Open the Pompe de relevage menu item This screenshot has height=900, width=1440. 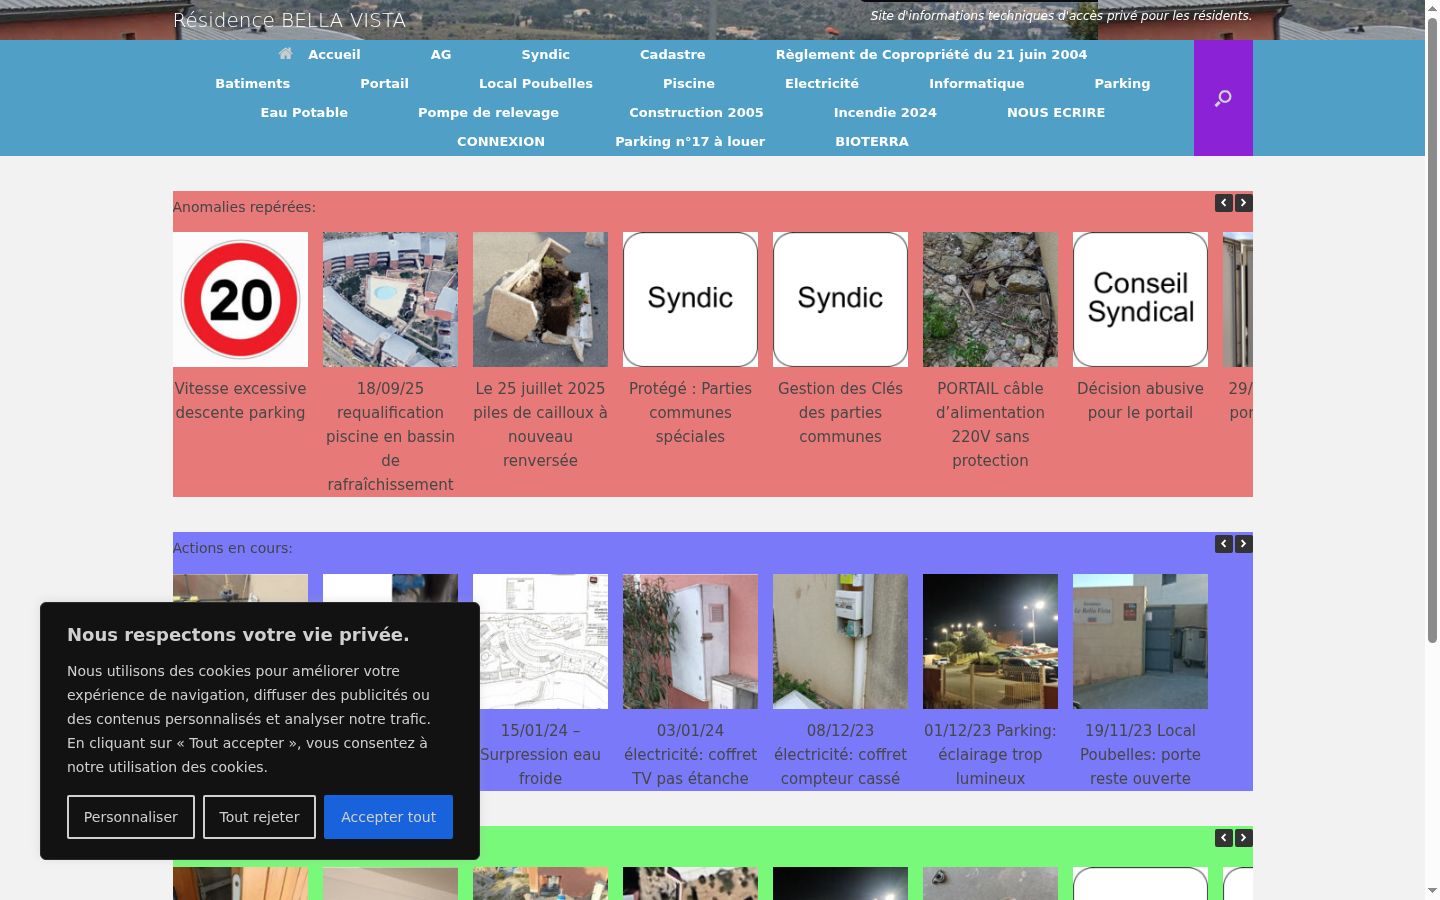488,113
